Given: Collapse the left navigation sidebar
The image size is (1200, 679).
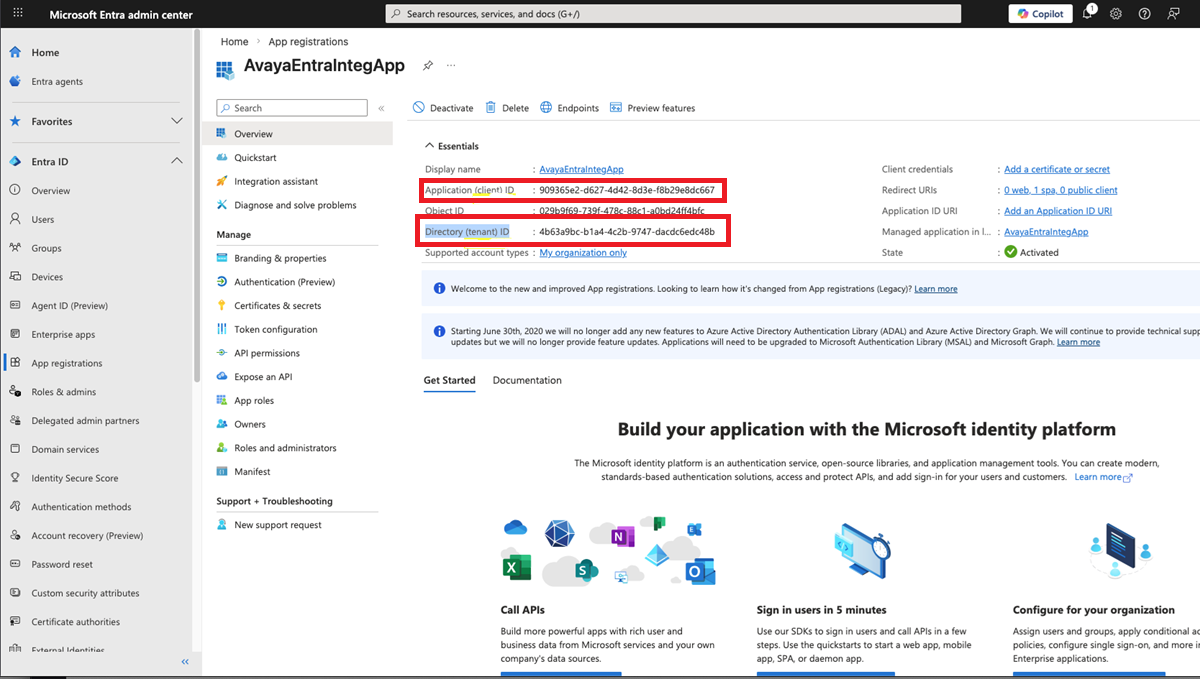Looking at the screenshot, I should [185, 662].
